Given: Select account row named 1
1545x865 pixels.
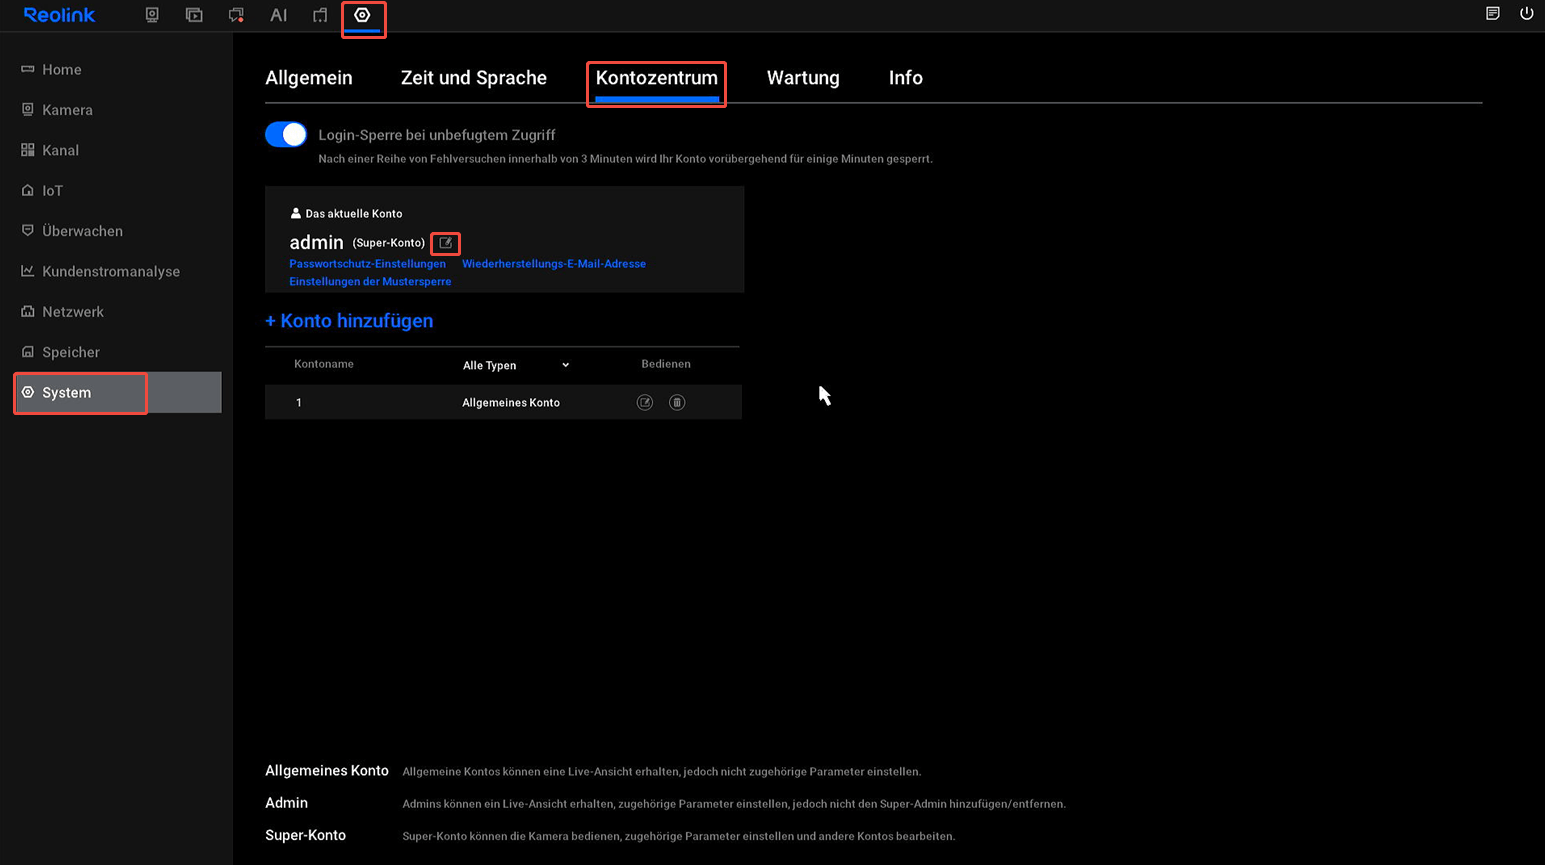Looking at the screenshot, I should [x=503, y=402].
